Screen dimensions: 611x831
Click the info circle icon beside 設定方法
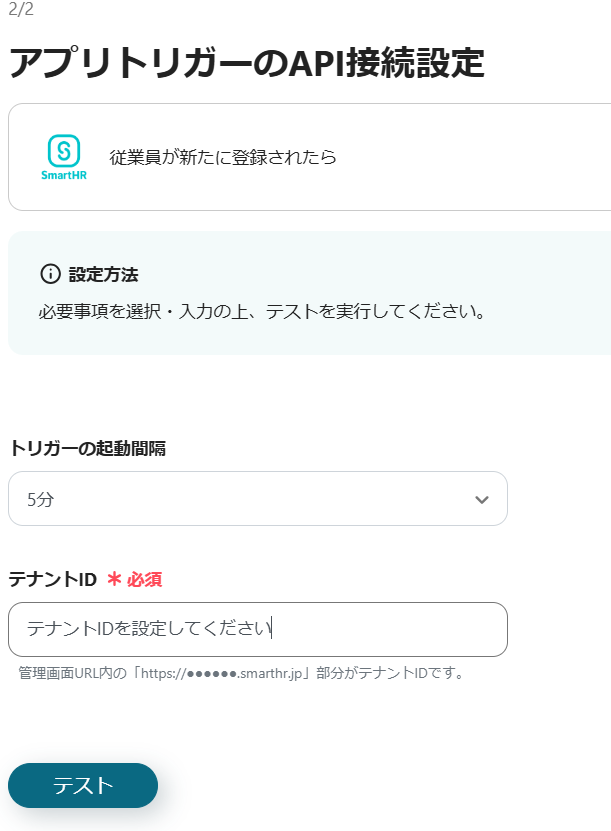point(50,274)
